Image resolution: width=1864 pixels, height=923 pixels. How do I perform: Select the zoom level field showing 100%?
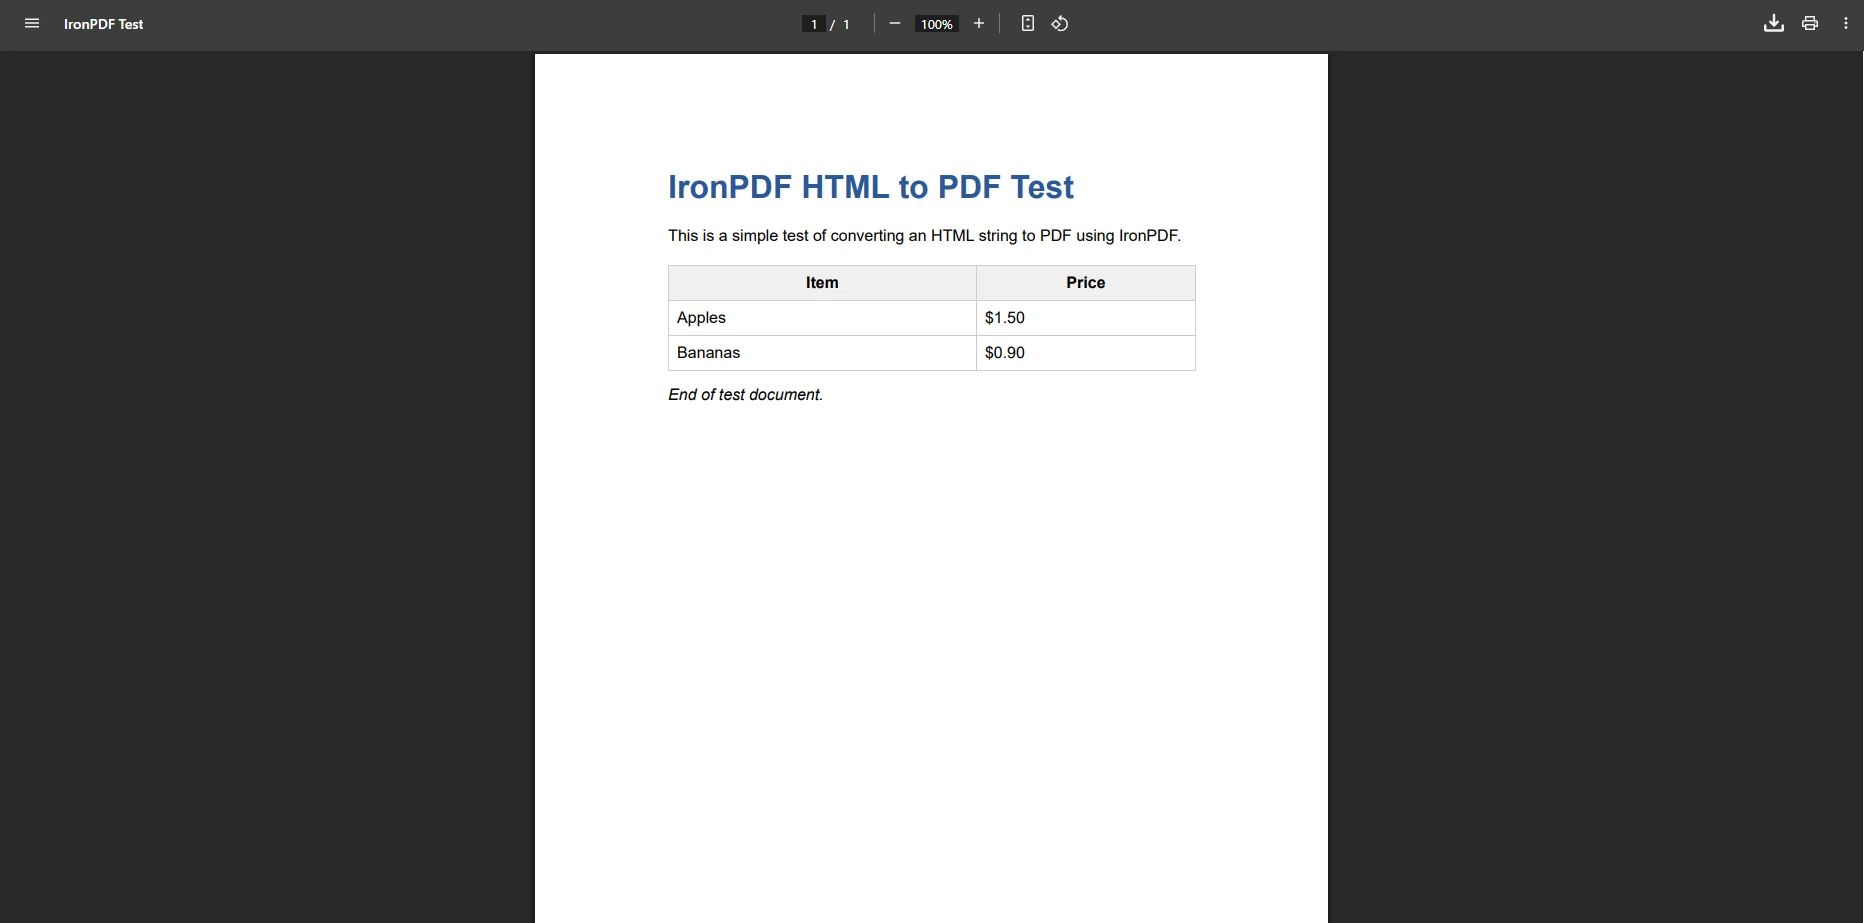(x=936, y=23)
